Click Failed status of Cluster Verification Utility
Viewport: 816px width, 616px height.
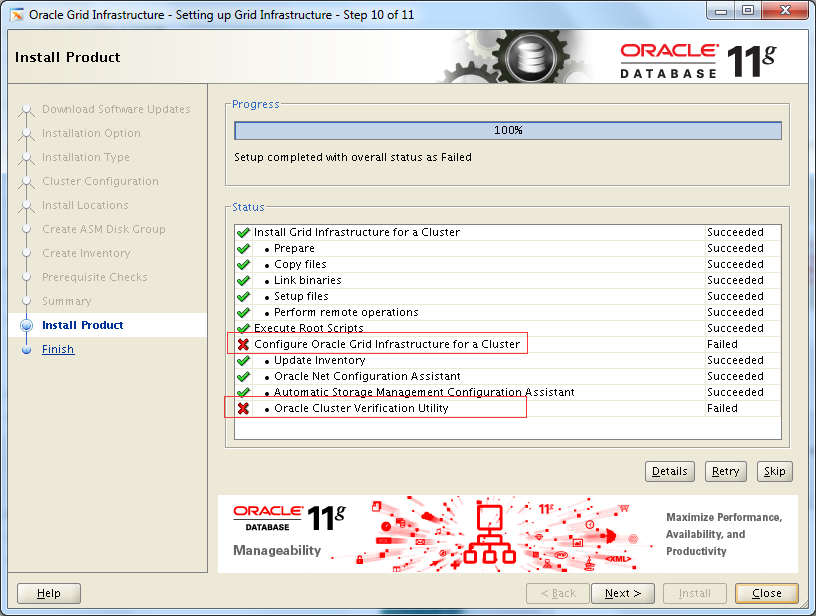722,408
